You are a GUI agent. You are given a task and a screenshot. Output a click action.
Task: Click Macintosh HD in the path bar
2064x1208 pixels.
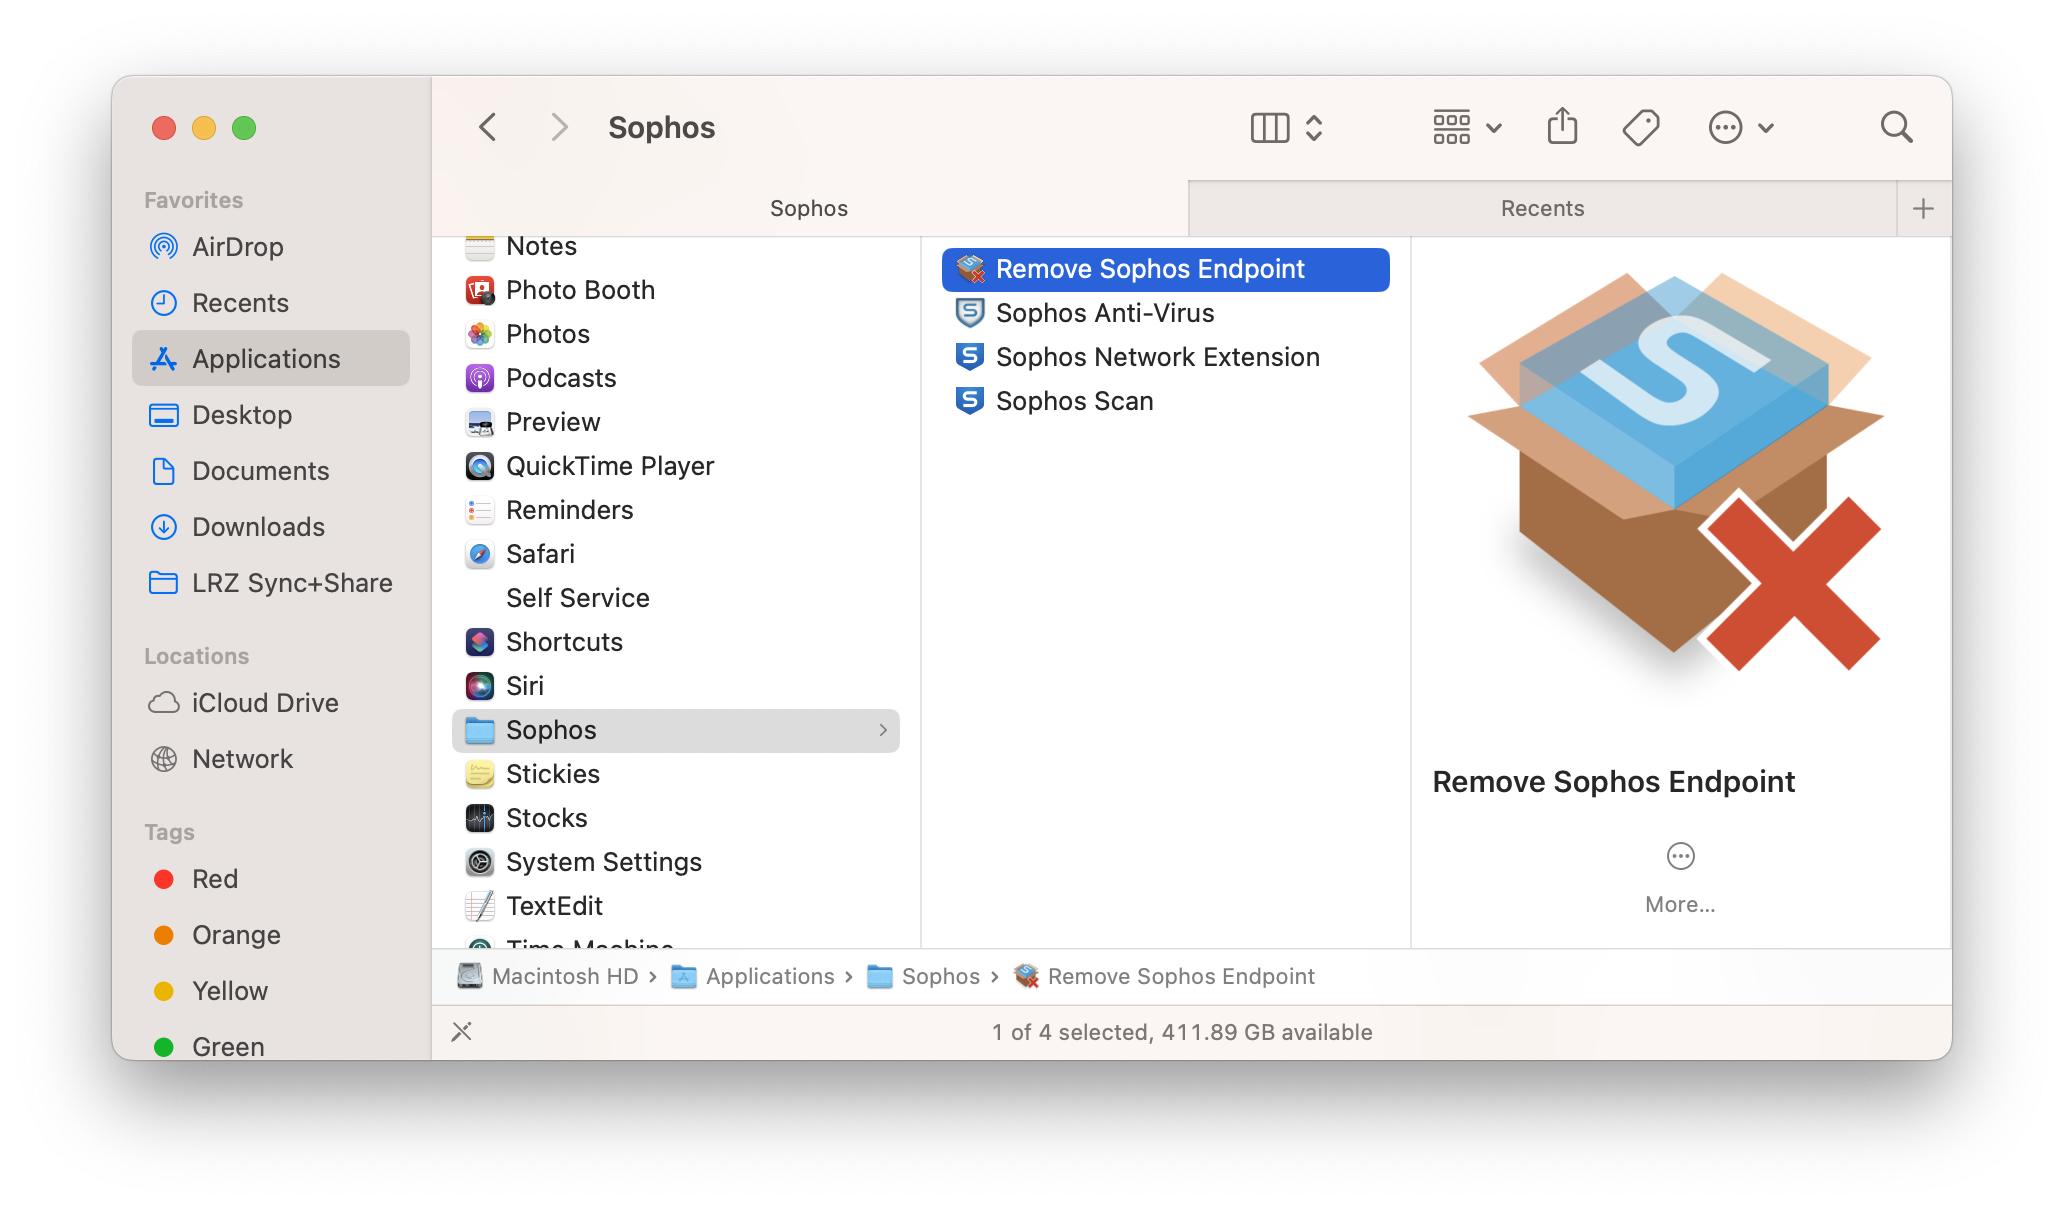click(564, 976)
